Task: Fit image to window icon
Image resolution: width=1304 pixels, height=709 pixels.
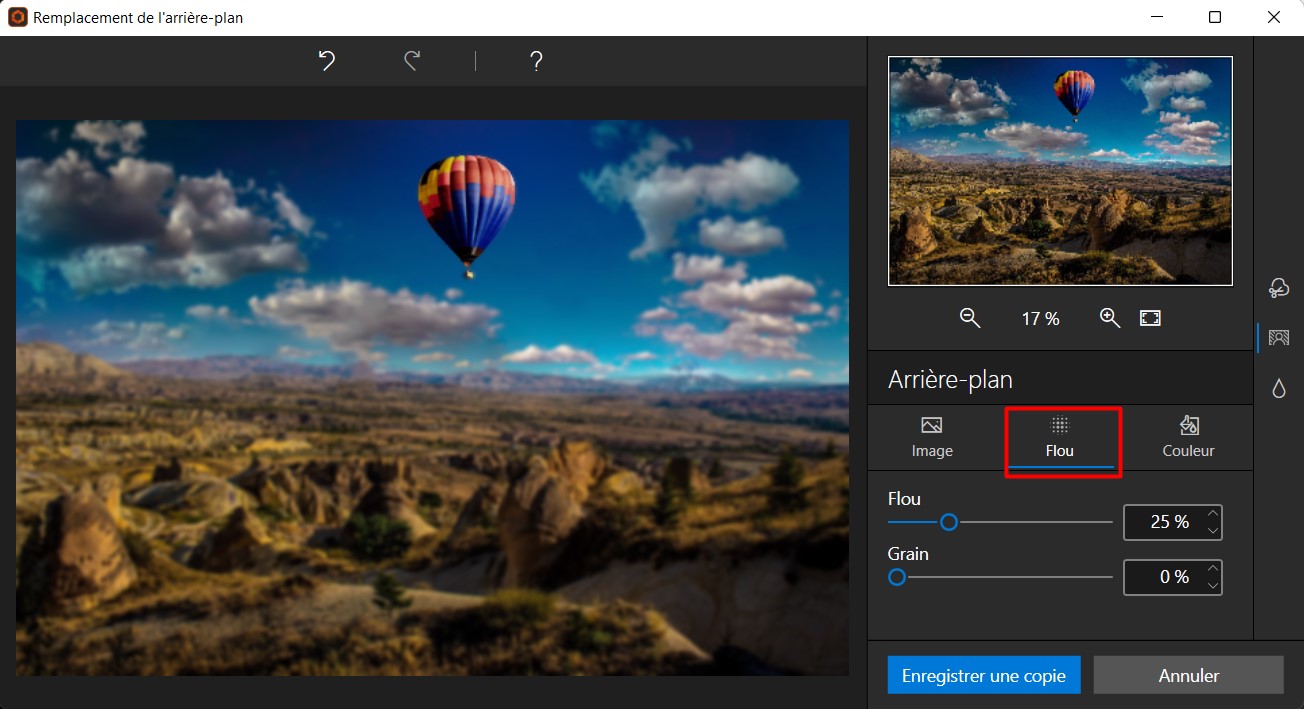Action: pos(1150,318)
